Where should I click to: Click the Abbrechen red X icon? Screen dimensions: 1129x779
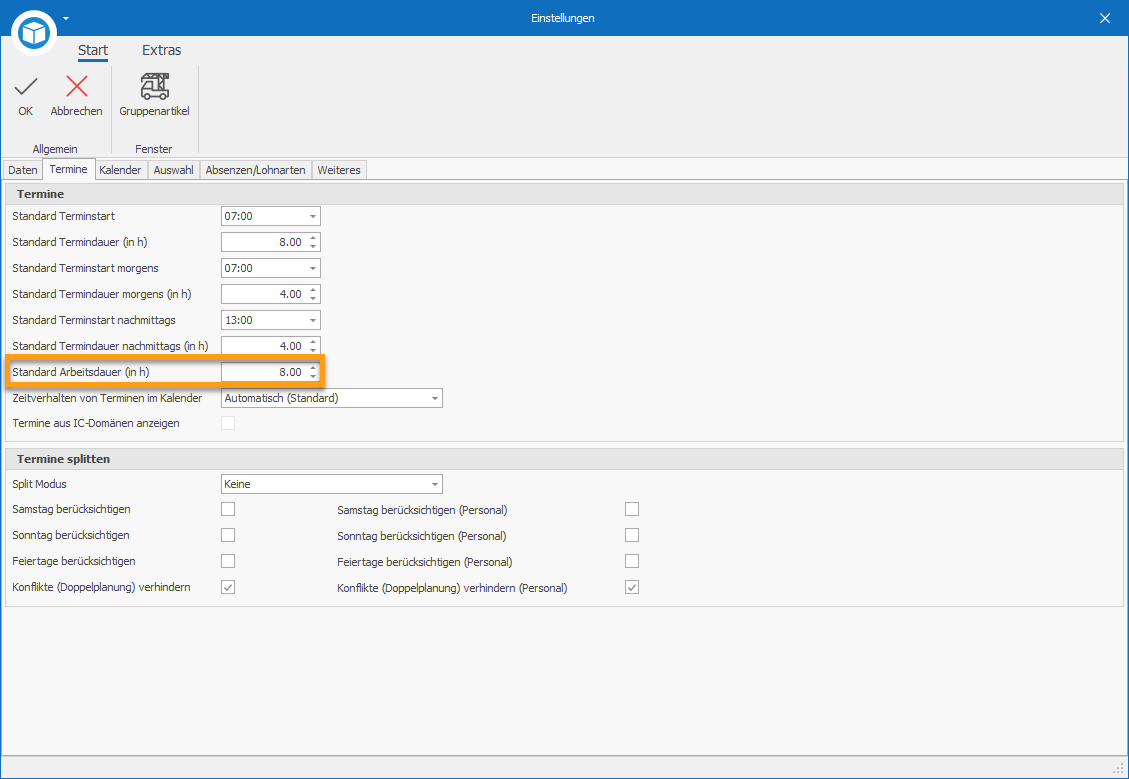(x=76, y=86)
